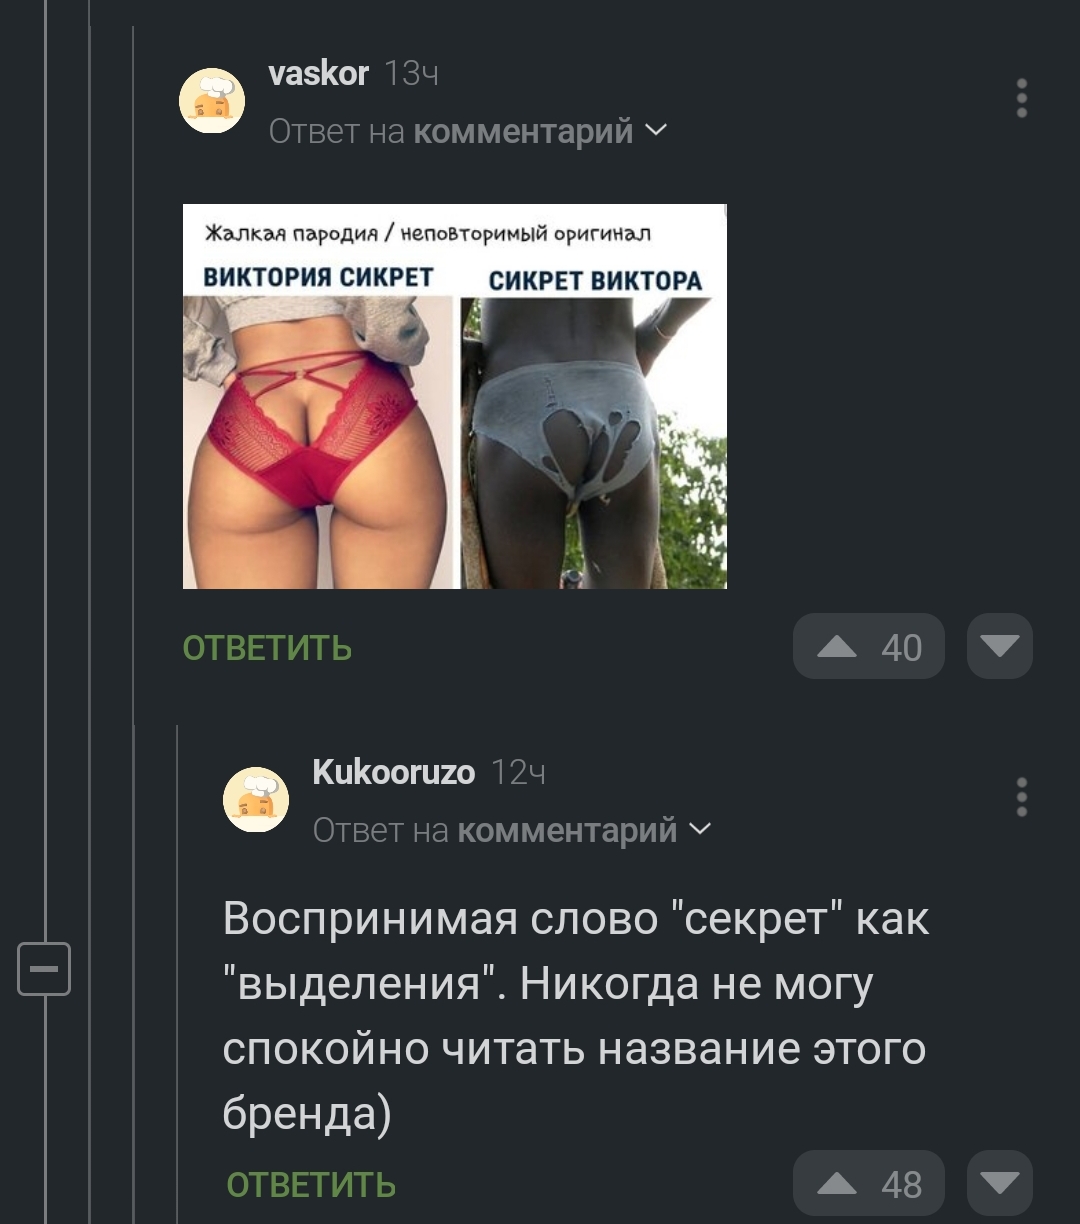
Task: Tap bold 'комментарий' under vaskor's name
Action: point(523,131)
